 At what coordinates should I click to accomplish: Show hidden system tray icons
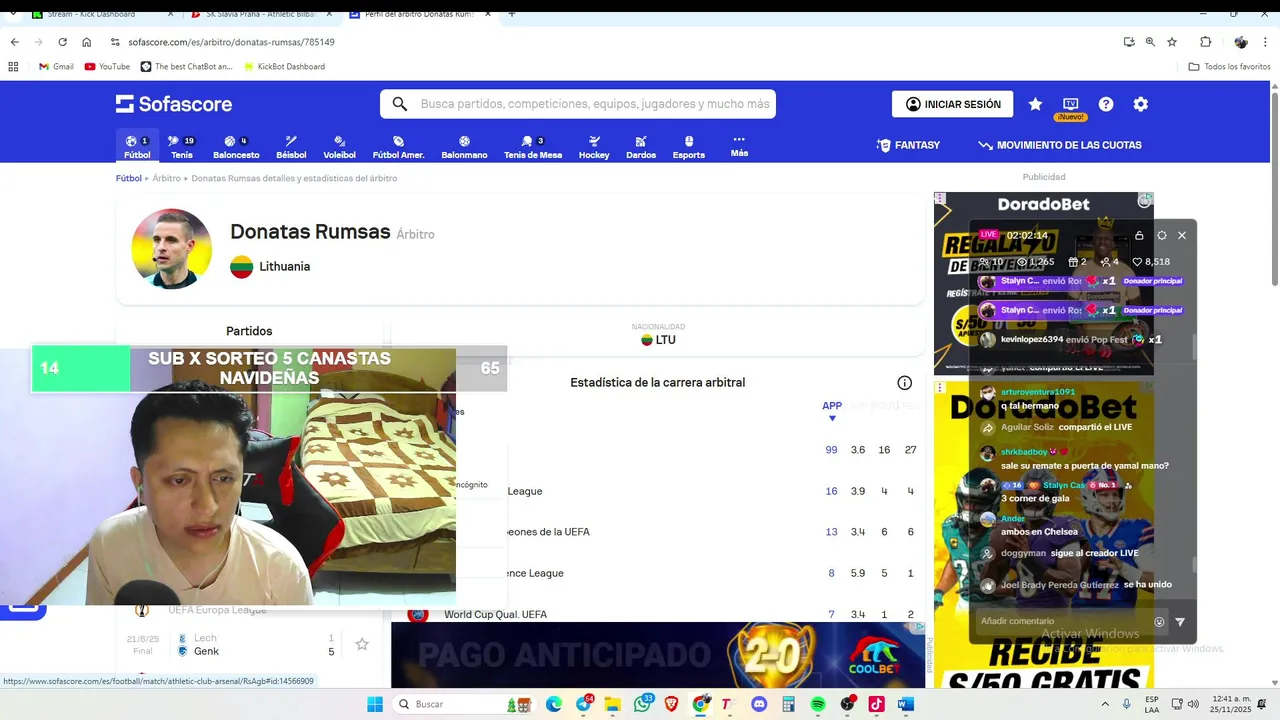1106,704
